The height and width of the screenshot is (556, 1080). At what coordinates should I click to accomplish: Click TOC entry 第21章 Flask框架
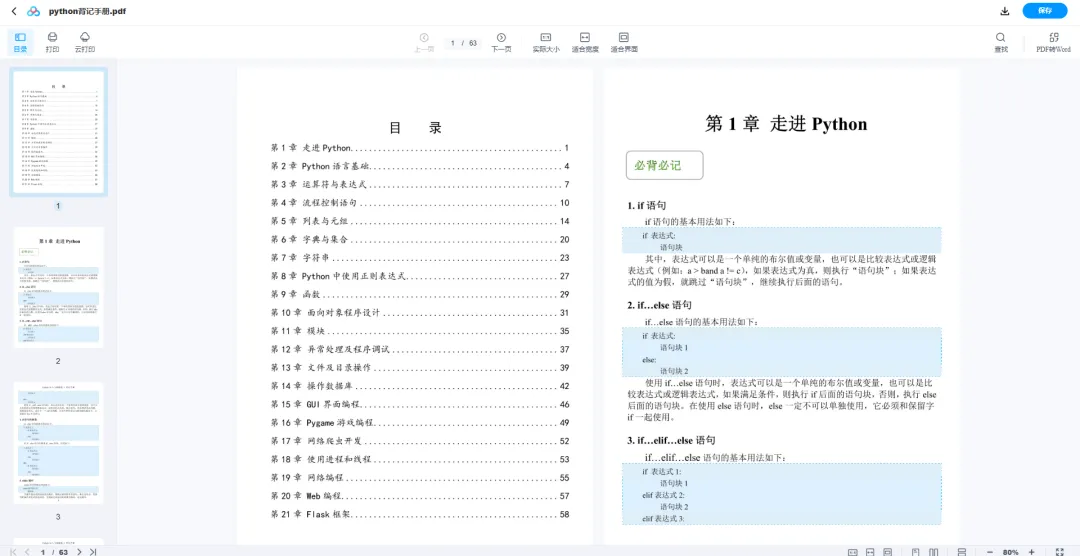coord(420,515)
